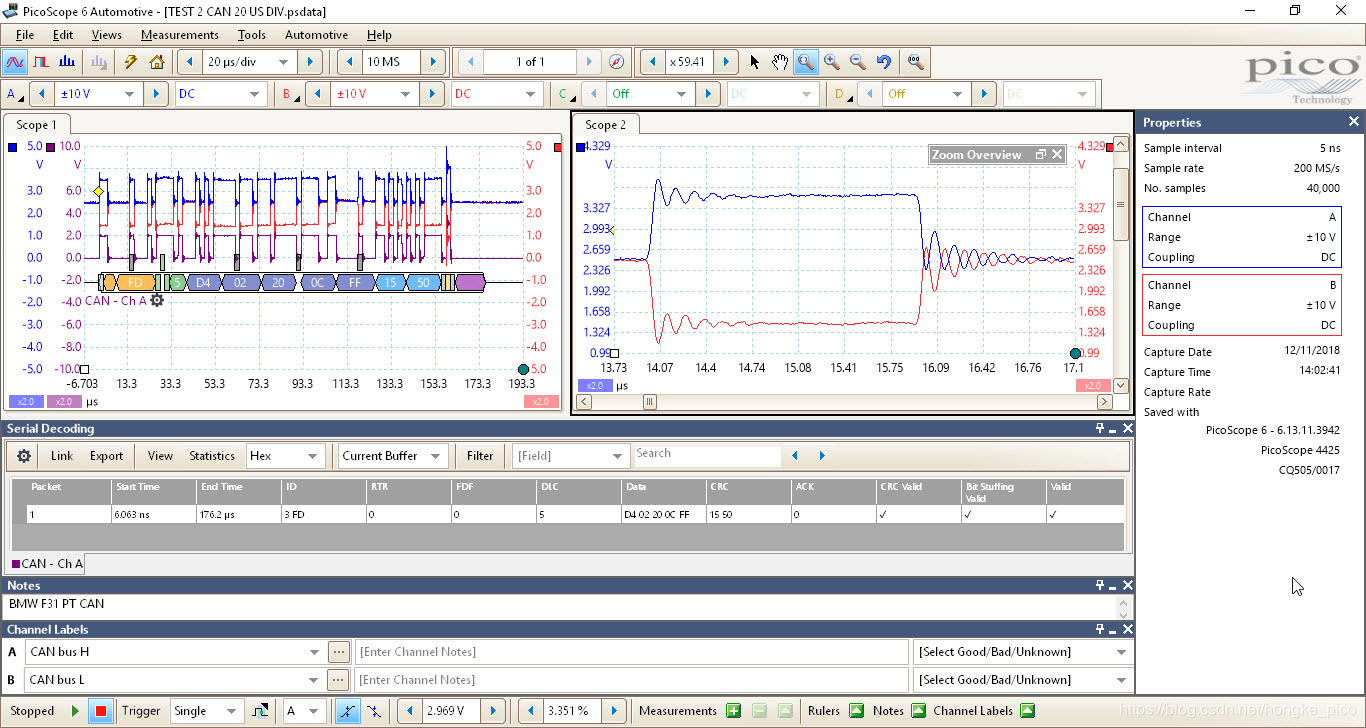
Task: Add a measurement with green plus
Action: [x=733, y=711]
